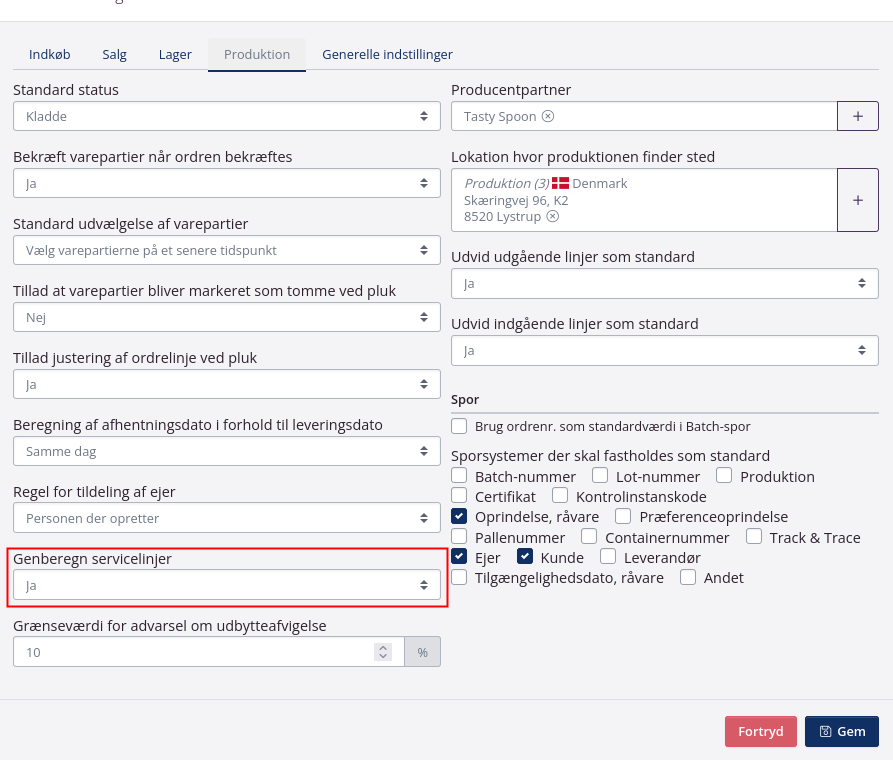Open Genberegn servicelinjer dropdown

tap(227, 585)
